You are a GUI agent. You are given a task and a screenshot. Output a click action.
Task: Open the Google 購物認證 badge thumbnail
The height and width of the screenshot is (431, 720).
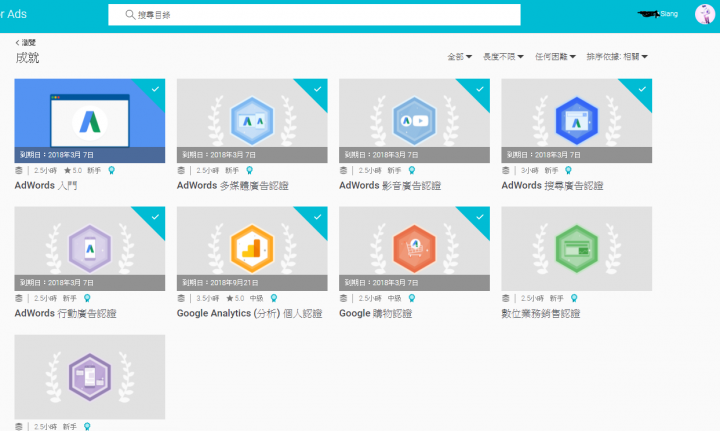tap(414, 248)
